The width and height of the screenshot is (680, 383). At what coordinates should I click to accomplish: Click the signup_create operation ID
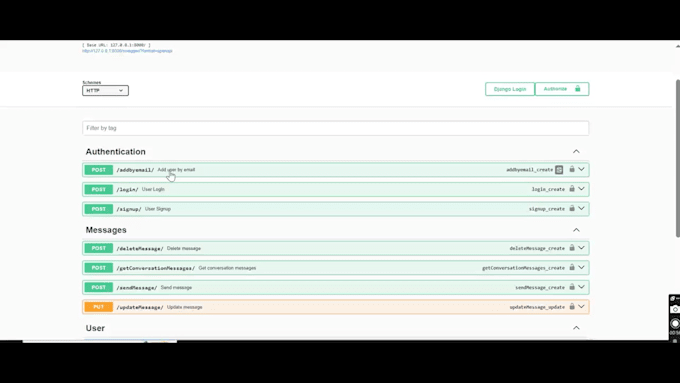(x=547, y=209)
